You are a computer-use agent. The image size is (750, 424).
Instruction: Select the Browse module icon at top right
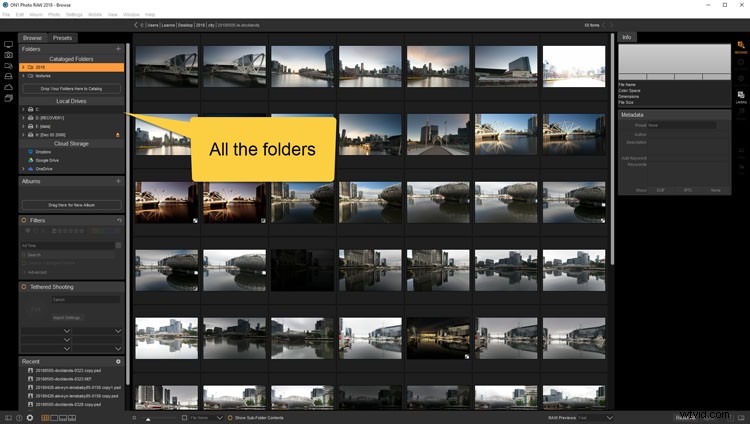740,47
